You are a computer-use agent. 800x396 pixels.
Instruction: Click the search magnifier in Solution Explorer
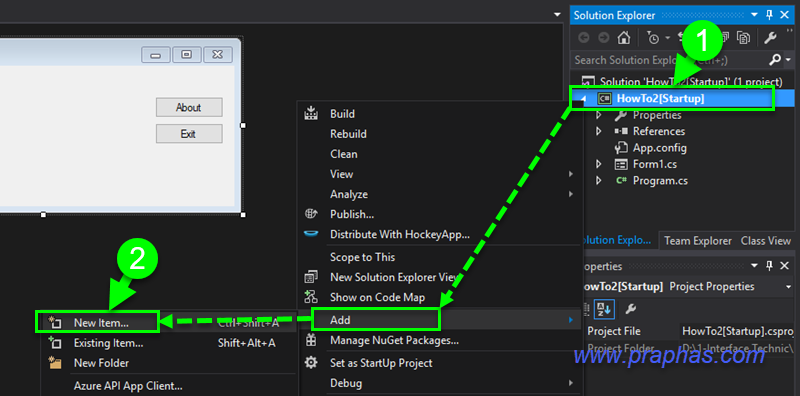(x=774, y=60)
